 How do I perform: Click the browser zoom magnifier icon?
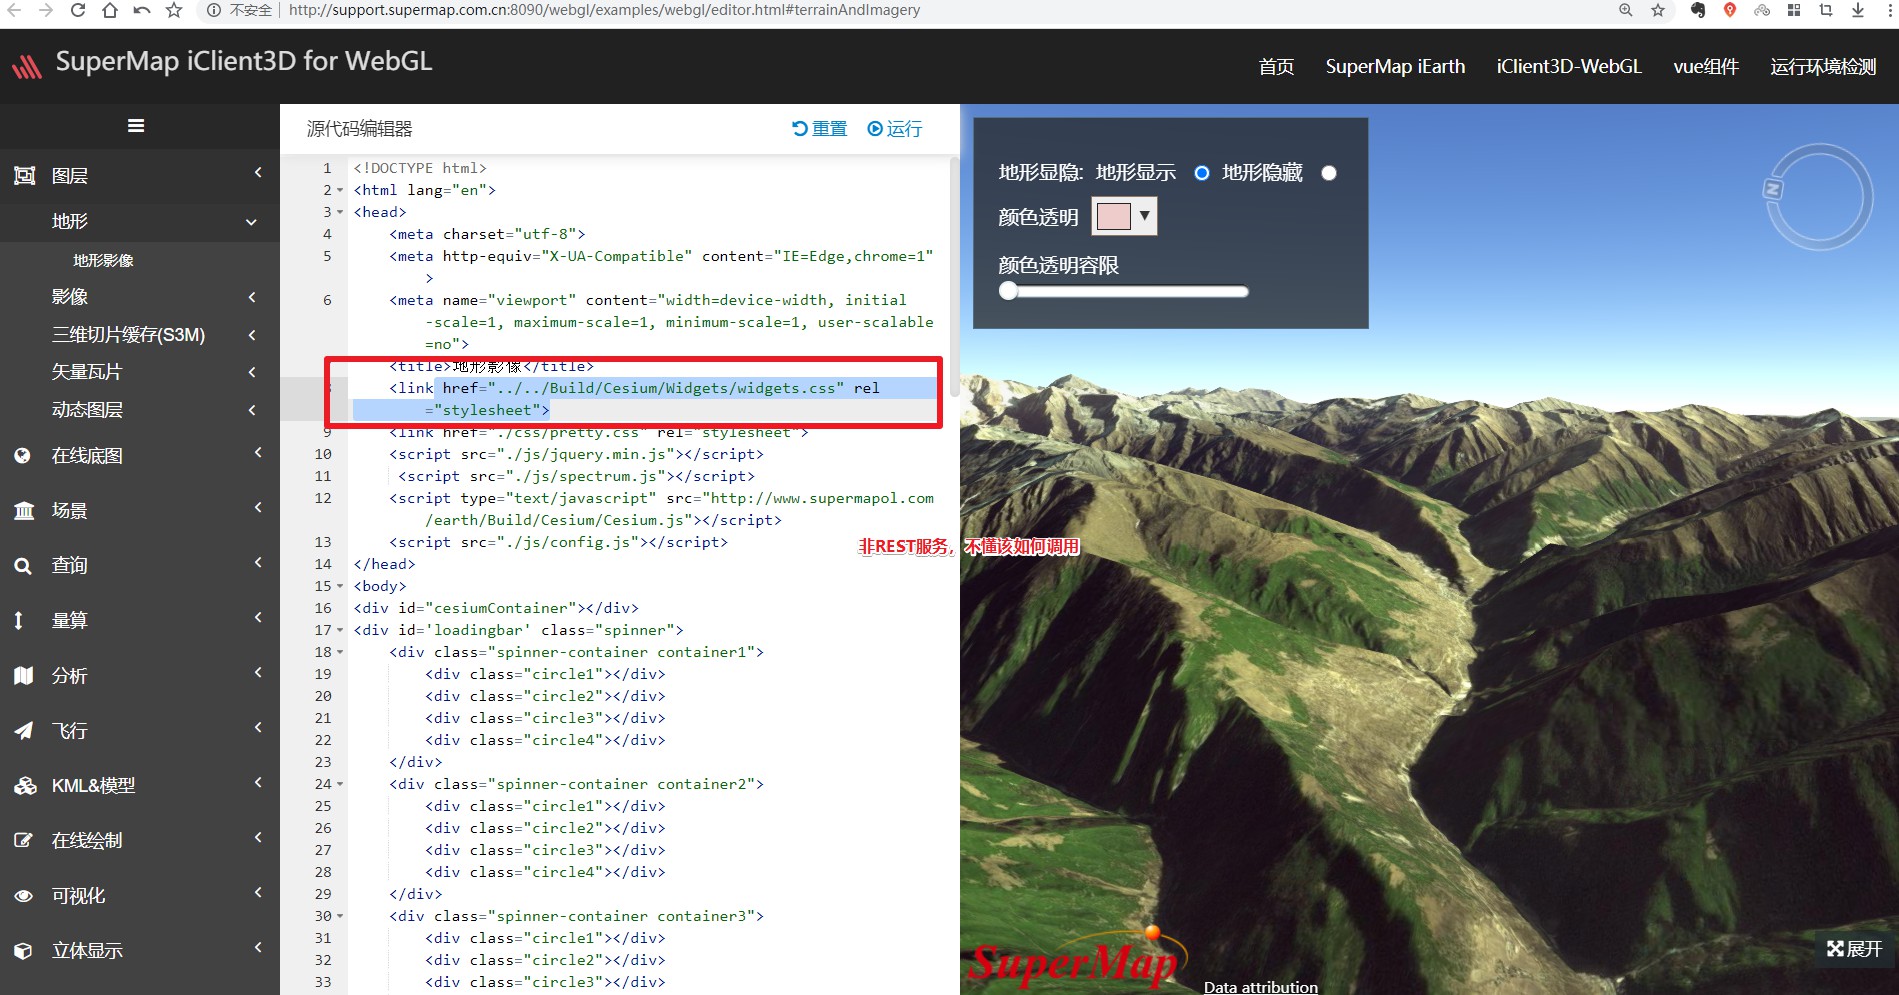tap(1626, 10)
